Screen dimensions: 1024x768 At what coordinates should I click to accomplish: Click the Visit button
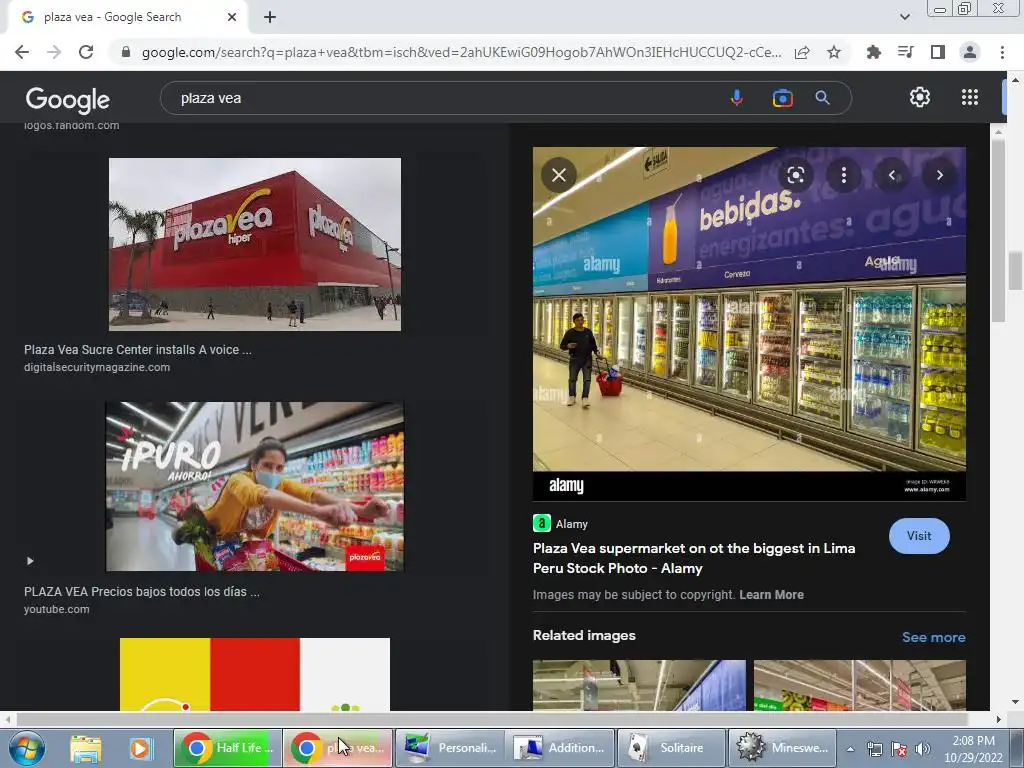[919, 536]
